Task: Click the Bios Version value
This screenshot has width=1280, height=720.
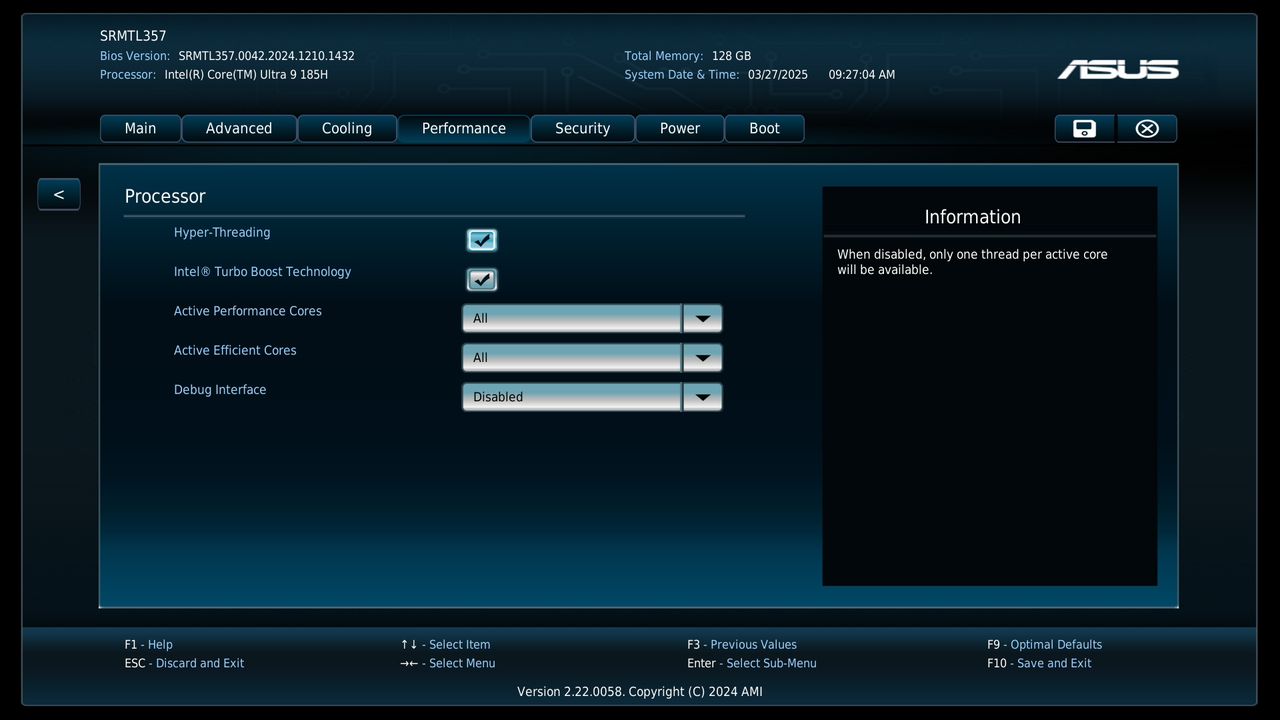Action: coord(267,56)
